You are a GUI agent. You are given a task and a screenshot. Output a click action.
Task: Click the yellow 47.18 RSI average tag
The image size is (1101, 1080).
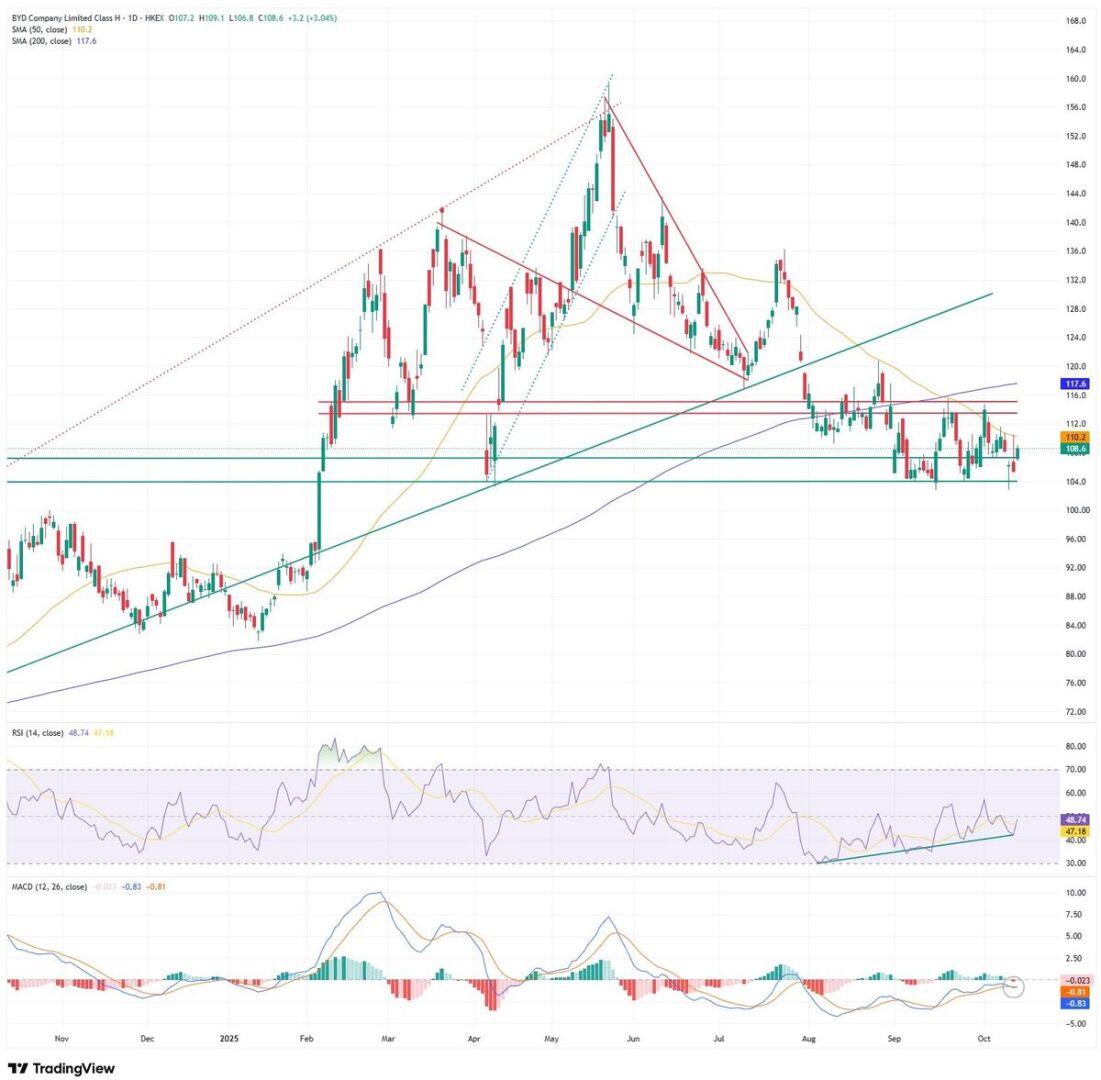coord(1075,831)
